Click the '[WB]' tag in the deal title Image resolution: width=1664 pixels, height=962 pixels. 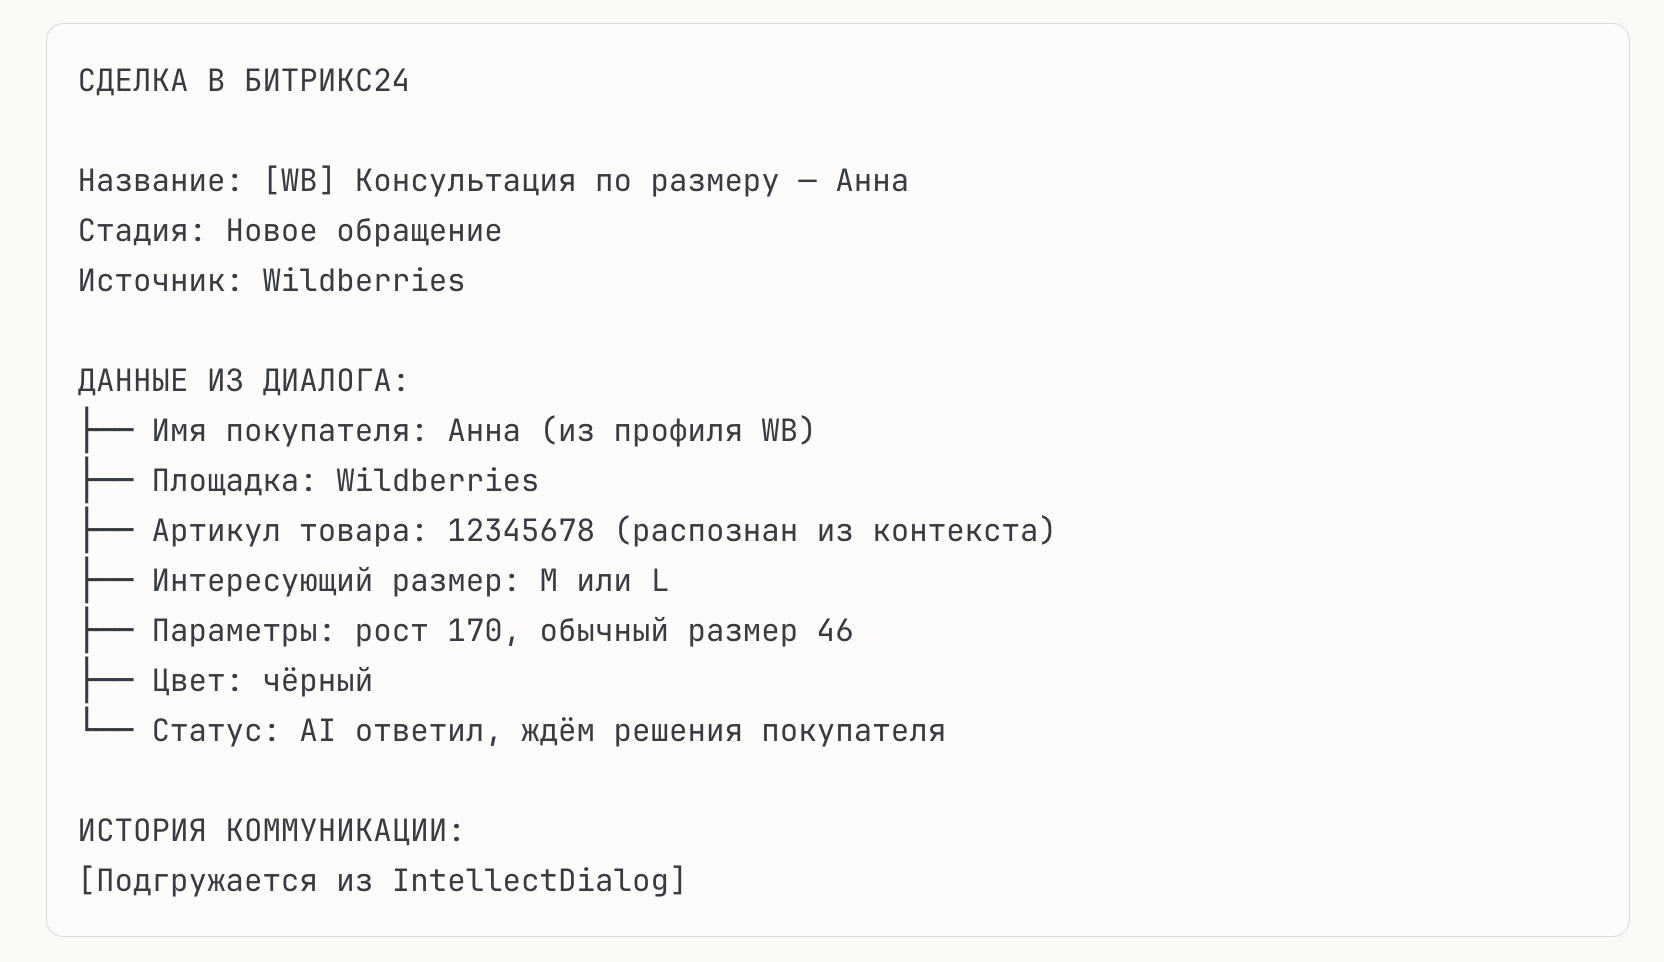click(x=299, y=181)
